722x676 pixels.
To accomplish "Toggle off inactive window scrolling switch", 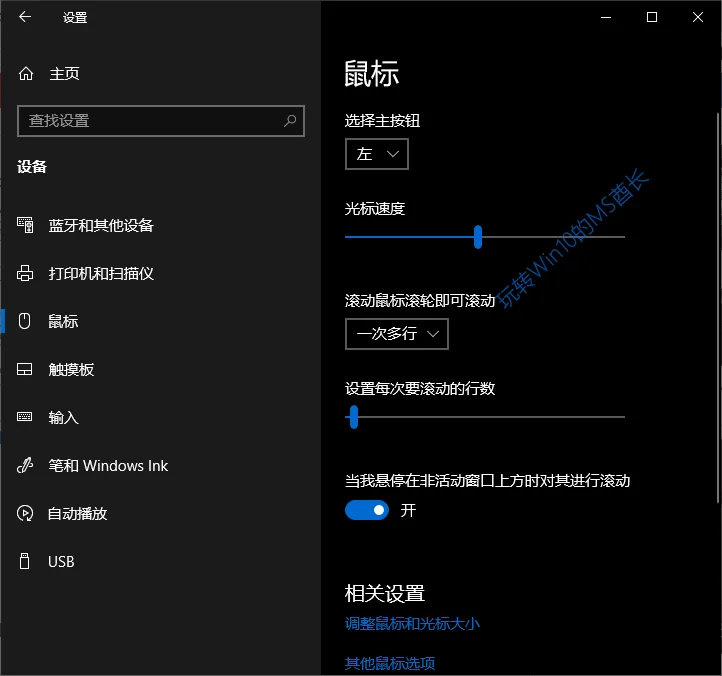I will (x=367, y=510).
